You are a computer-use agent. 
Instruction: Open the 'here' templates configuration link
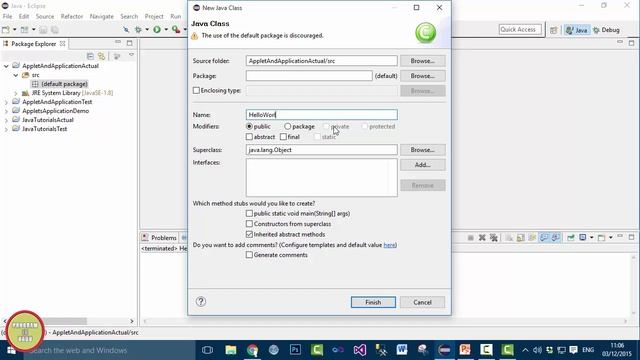389,245
